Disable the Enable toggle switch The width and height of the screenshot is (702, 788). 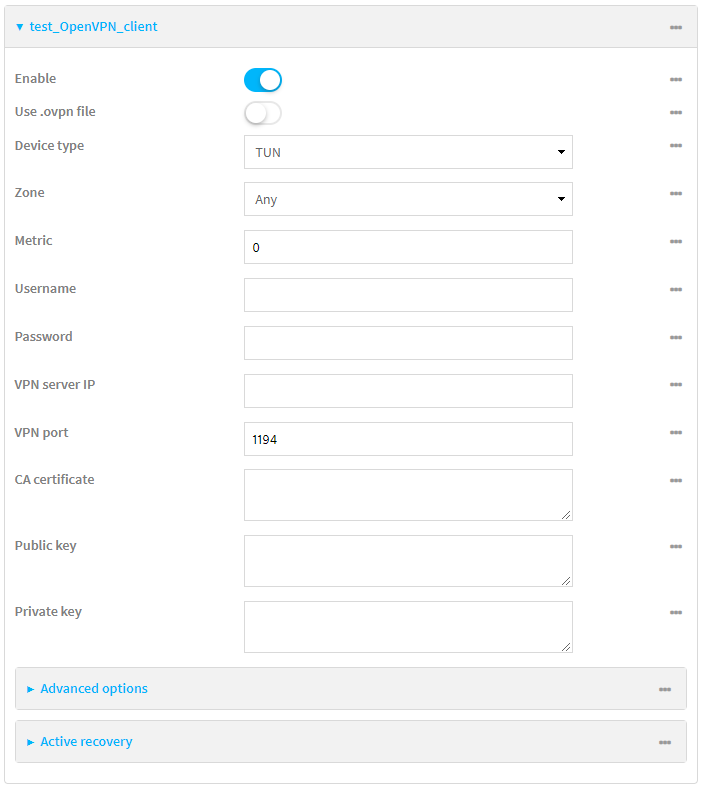point(263,80)
